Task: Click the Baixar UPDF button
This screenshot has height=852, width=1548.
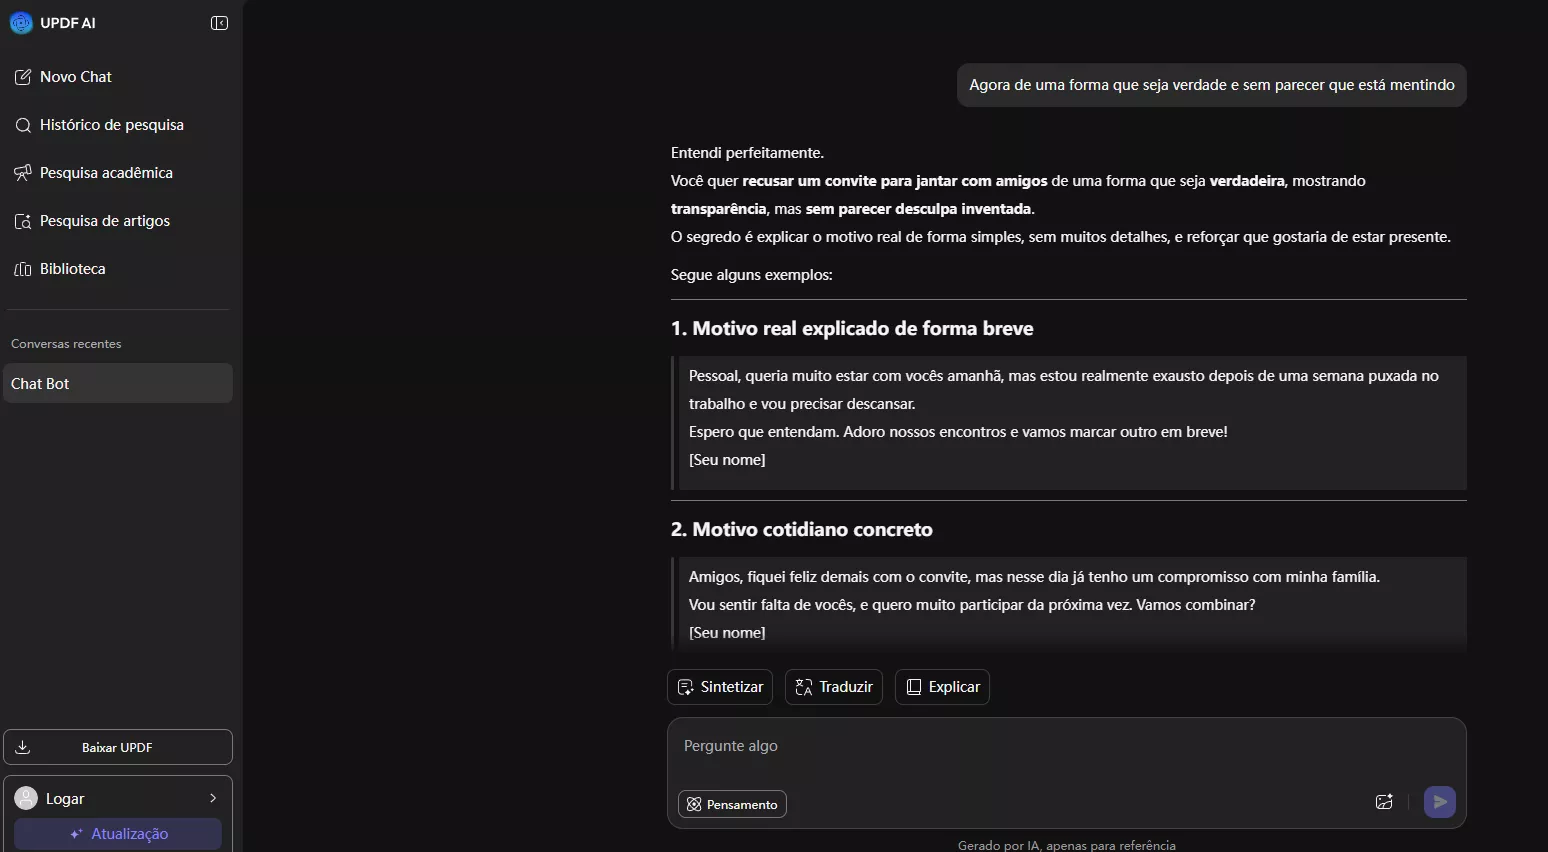Action: [x=118, y=747]
